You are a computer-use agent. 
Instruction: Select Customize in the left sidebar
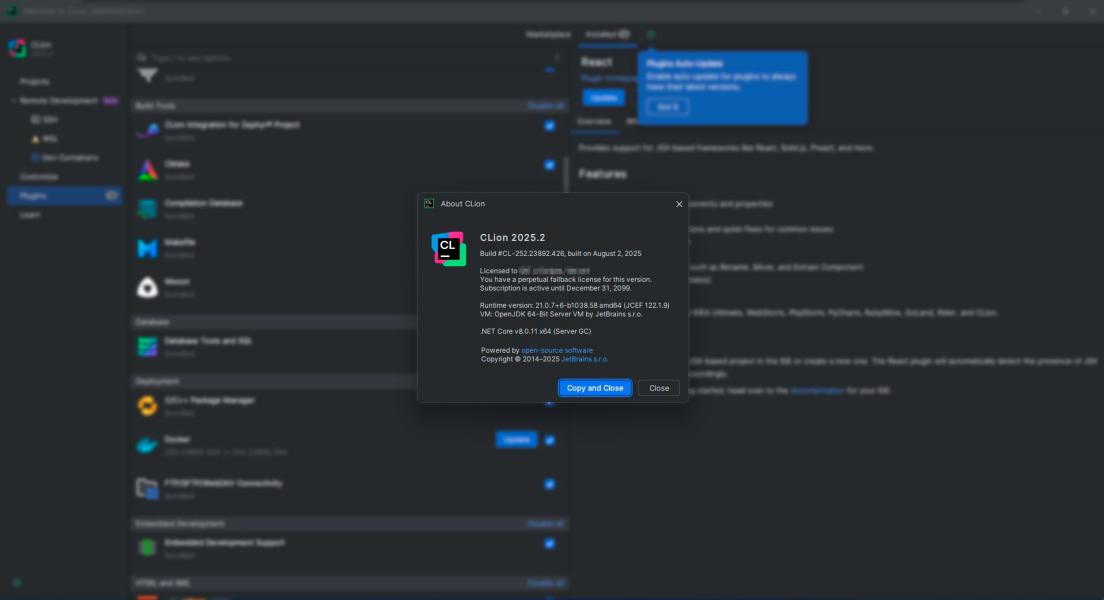point(39,177)
